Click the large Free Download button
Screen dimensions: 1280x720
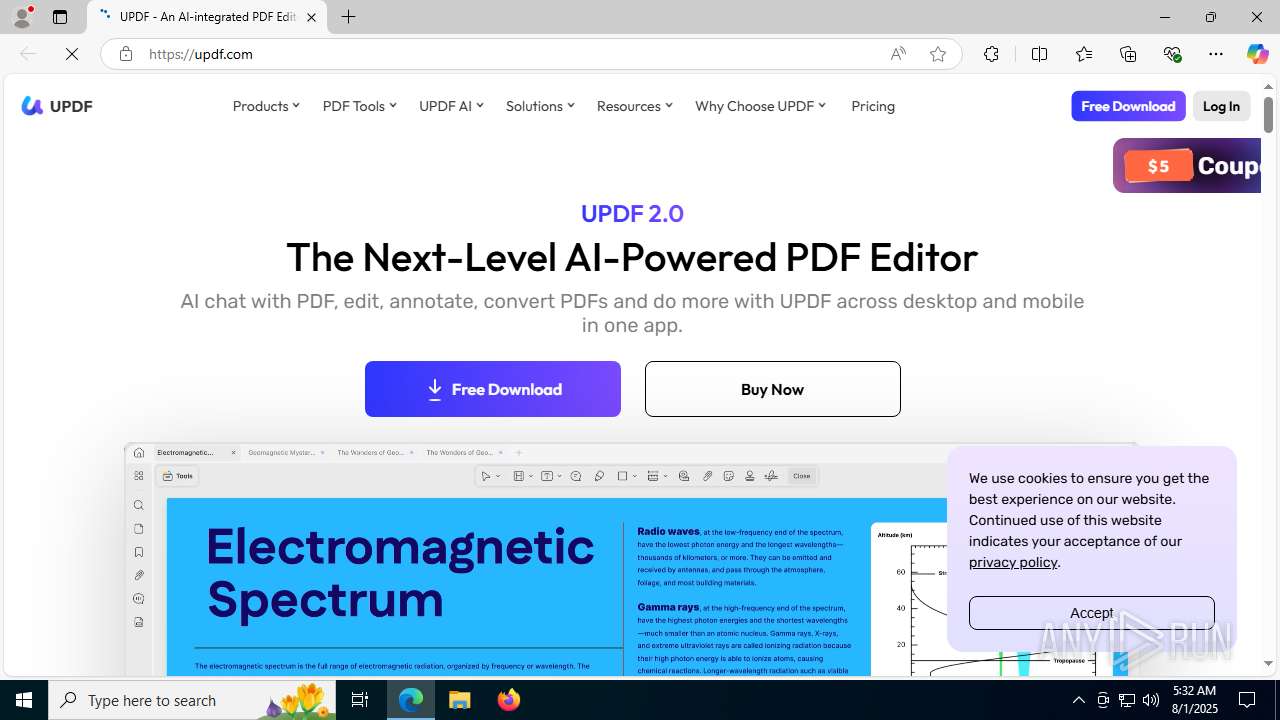(x=493, y=389)
